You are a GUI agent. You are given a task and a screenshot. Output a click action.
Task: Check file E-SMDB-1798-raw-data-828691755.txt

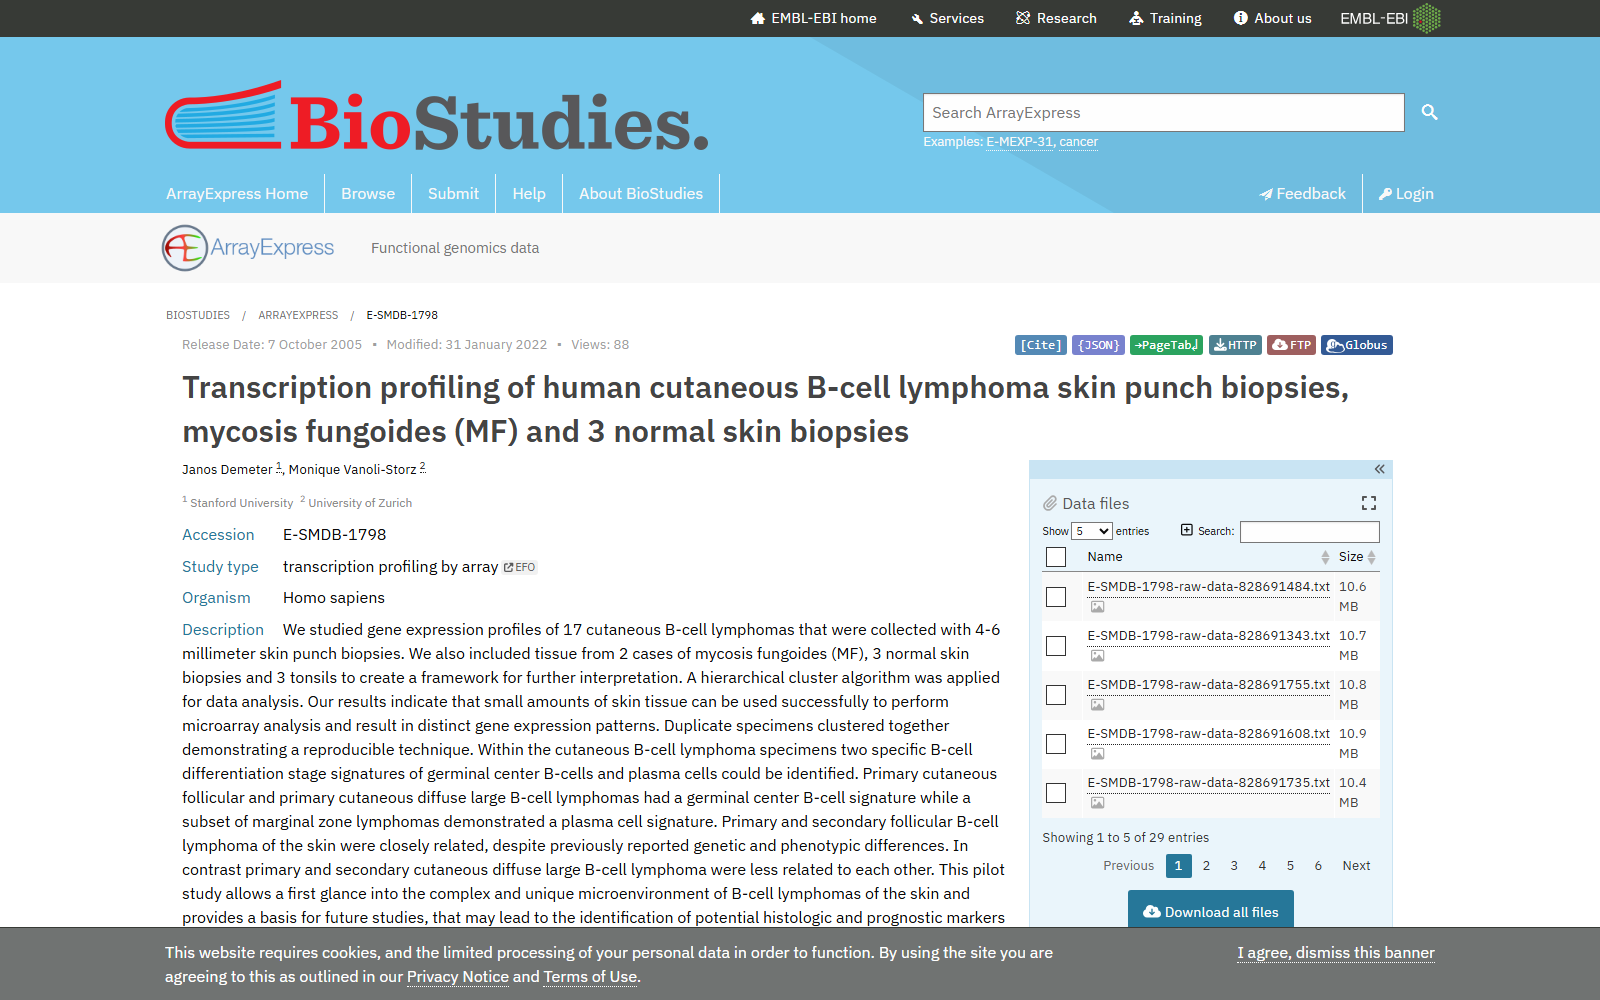click(1056, 695)
